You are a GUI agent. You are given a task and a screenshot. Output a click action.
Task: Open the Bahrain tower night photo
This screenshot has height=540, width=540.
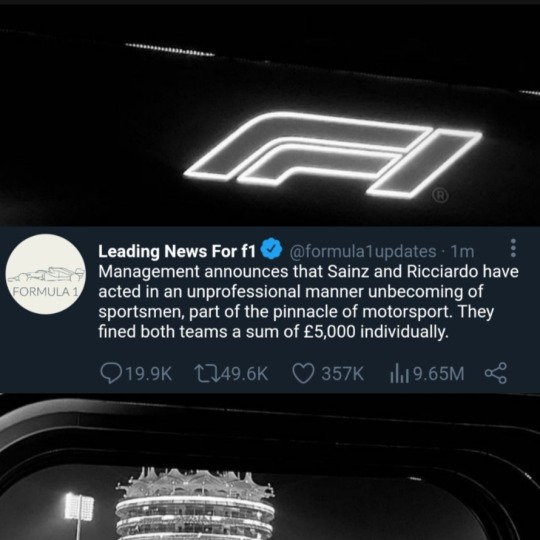pos(270,467)
